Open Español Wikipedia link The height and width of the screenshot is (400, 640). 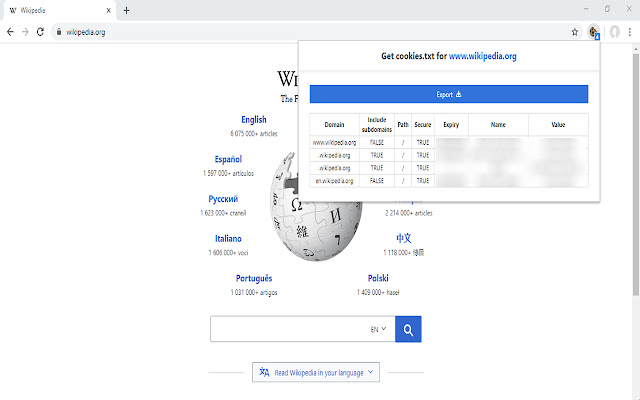point(228,159)
